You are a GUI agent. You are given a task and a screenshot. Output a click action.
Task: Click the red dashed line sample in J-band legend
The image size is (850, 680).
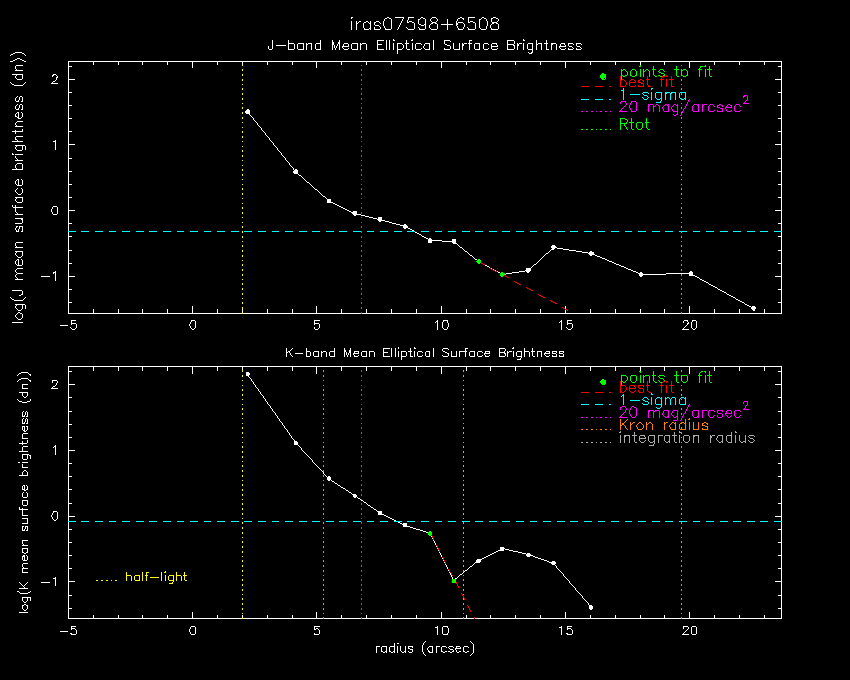coord(595,86)
